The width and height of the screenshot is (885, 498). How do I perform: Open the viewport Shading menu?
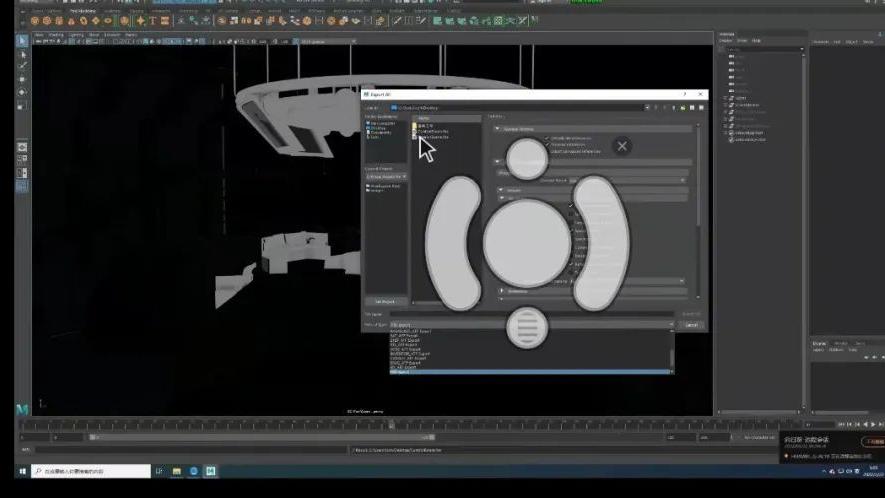pos(58,34)
